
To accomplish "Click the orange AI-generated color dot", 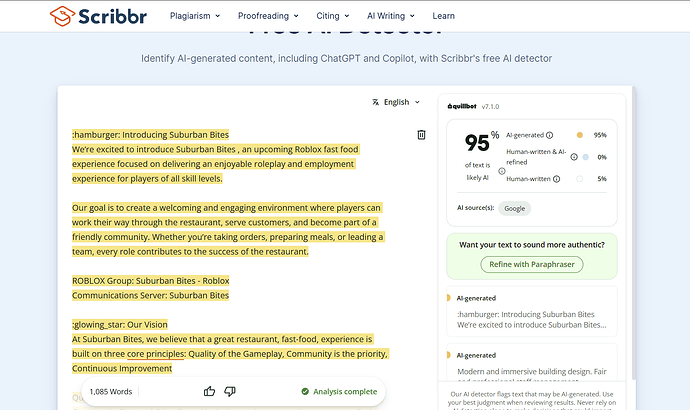I will coord(580,135).
